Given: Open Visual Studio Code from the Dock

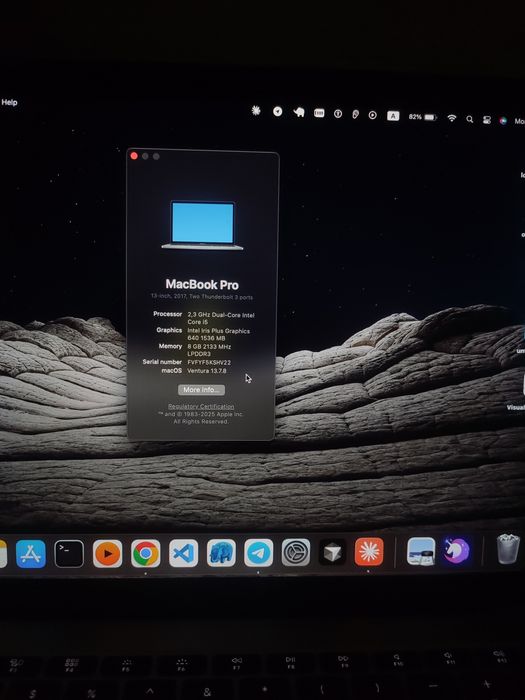Looking at the screenshot, I should pos(183,553).
